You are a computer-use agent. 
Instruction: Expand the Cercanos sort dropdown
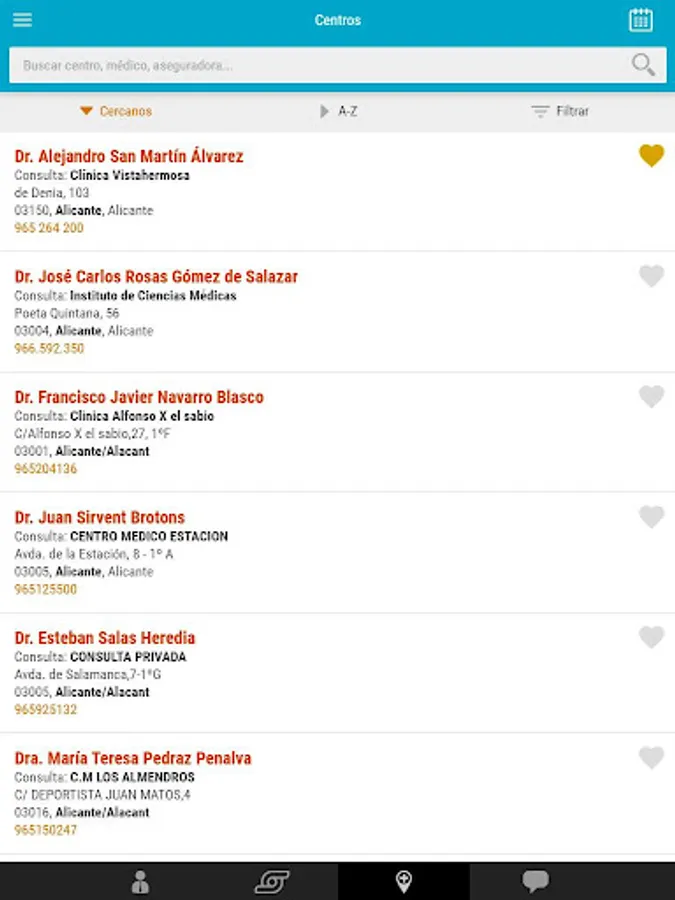pyautogui.click(x=116, y=111)
